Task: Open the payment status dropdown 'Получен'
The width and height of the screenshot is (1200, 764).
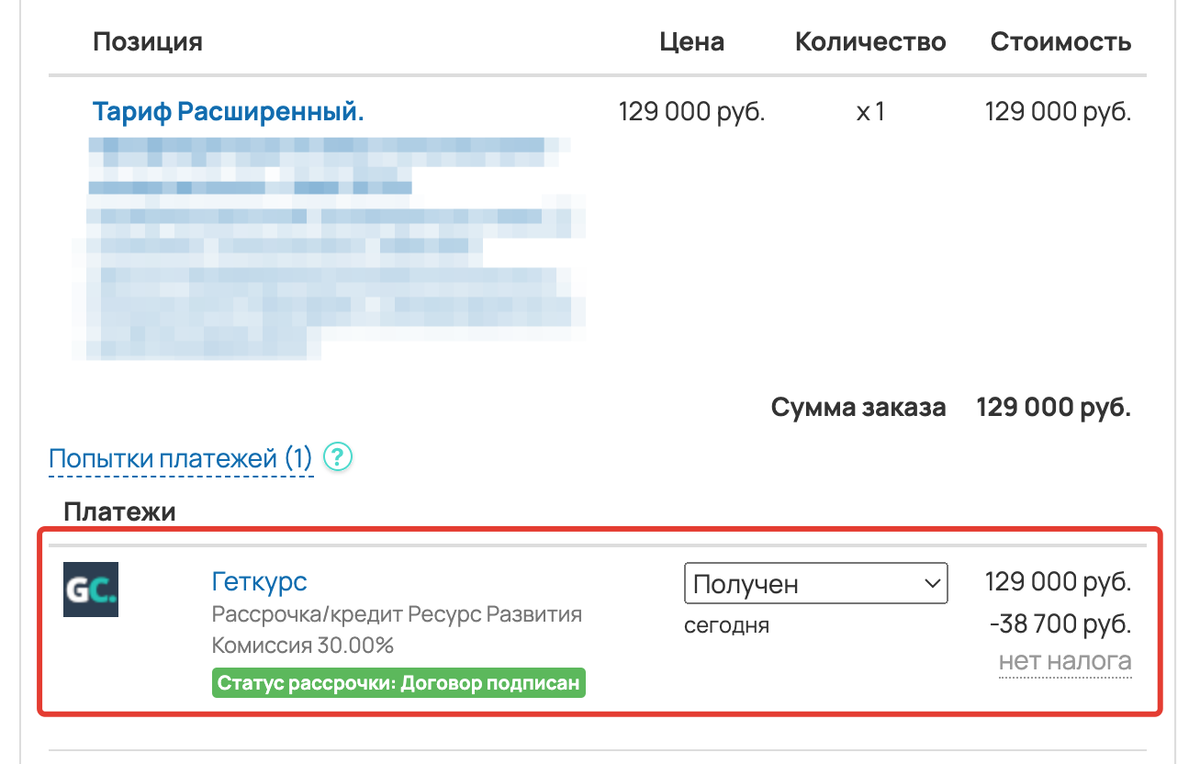Action: tap(816, 584)
